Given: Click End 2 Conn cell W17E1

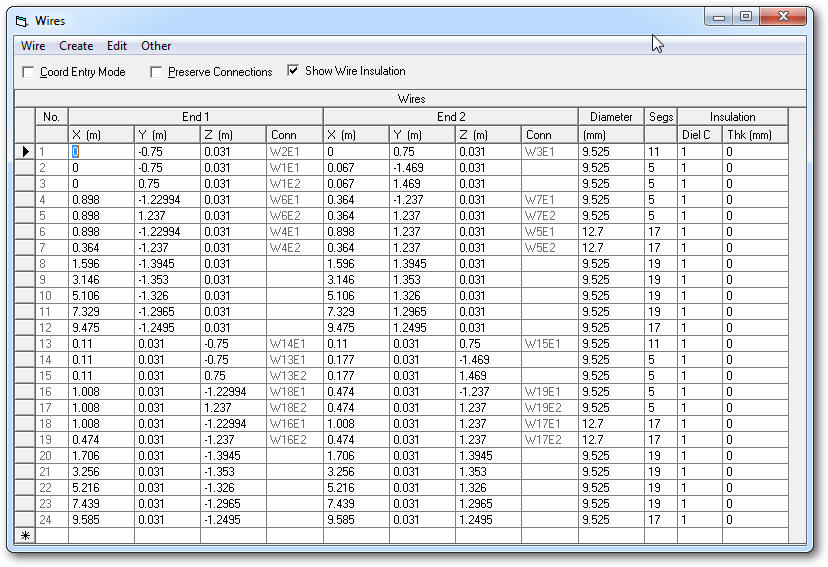Looking at the screenshot, I should pyautogui.click(x=550, y=424).
